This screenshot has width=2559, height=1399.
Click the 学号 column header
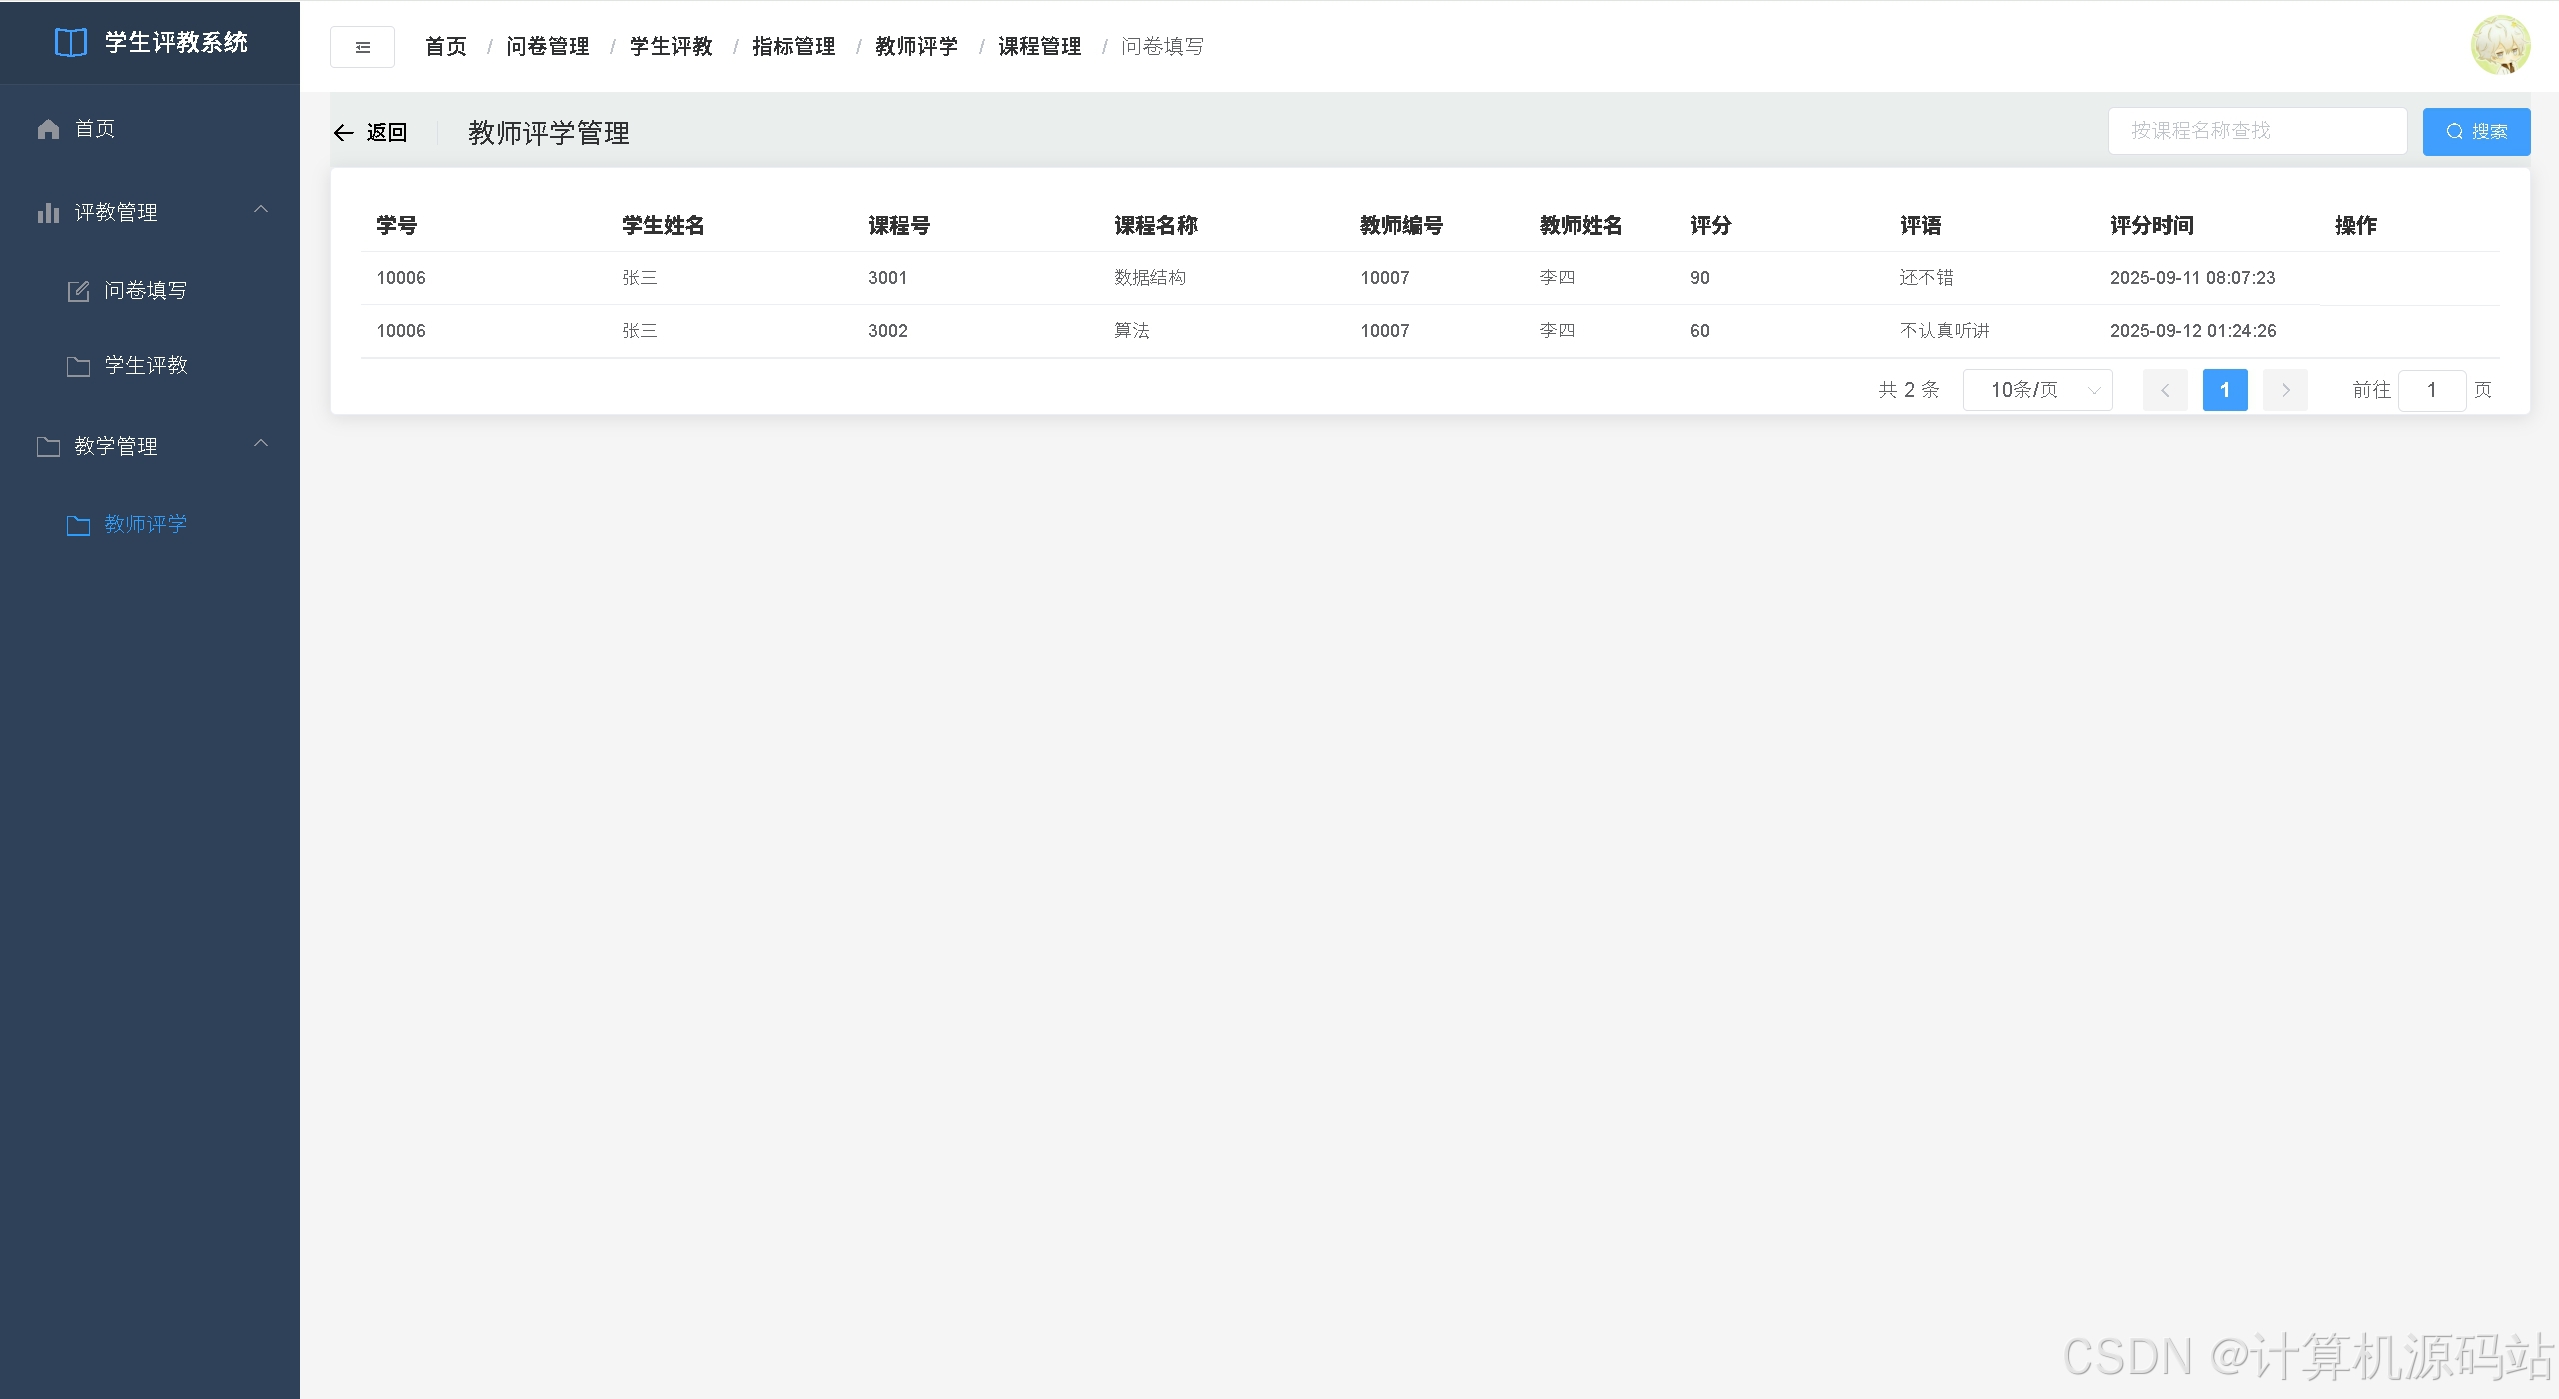[x=397, y=226]
